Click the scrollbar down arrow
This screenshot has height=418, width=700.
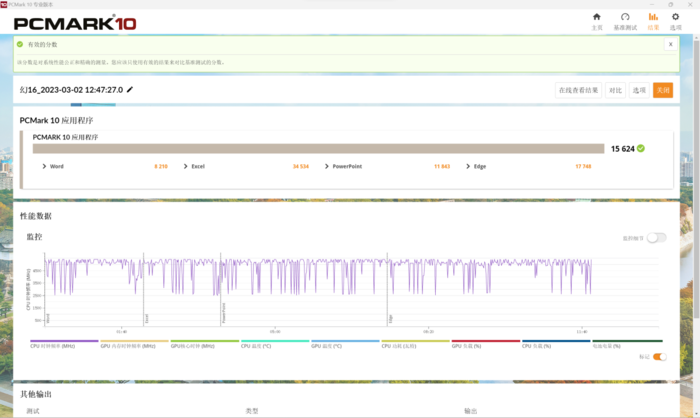(x=696, y=414)
